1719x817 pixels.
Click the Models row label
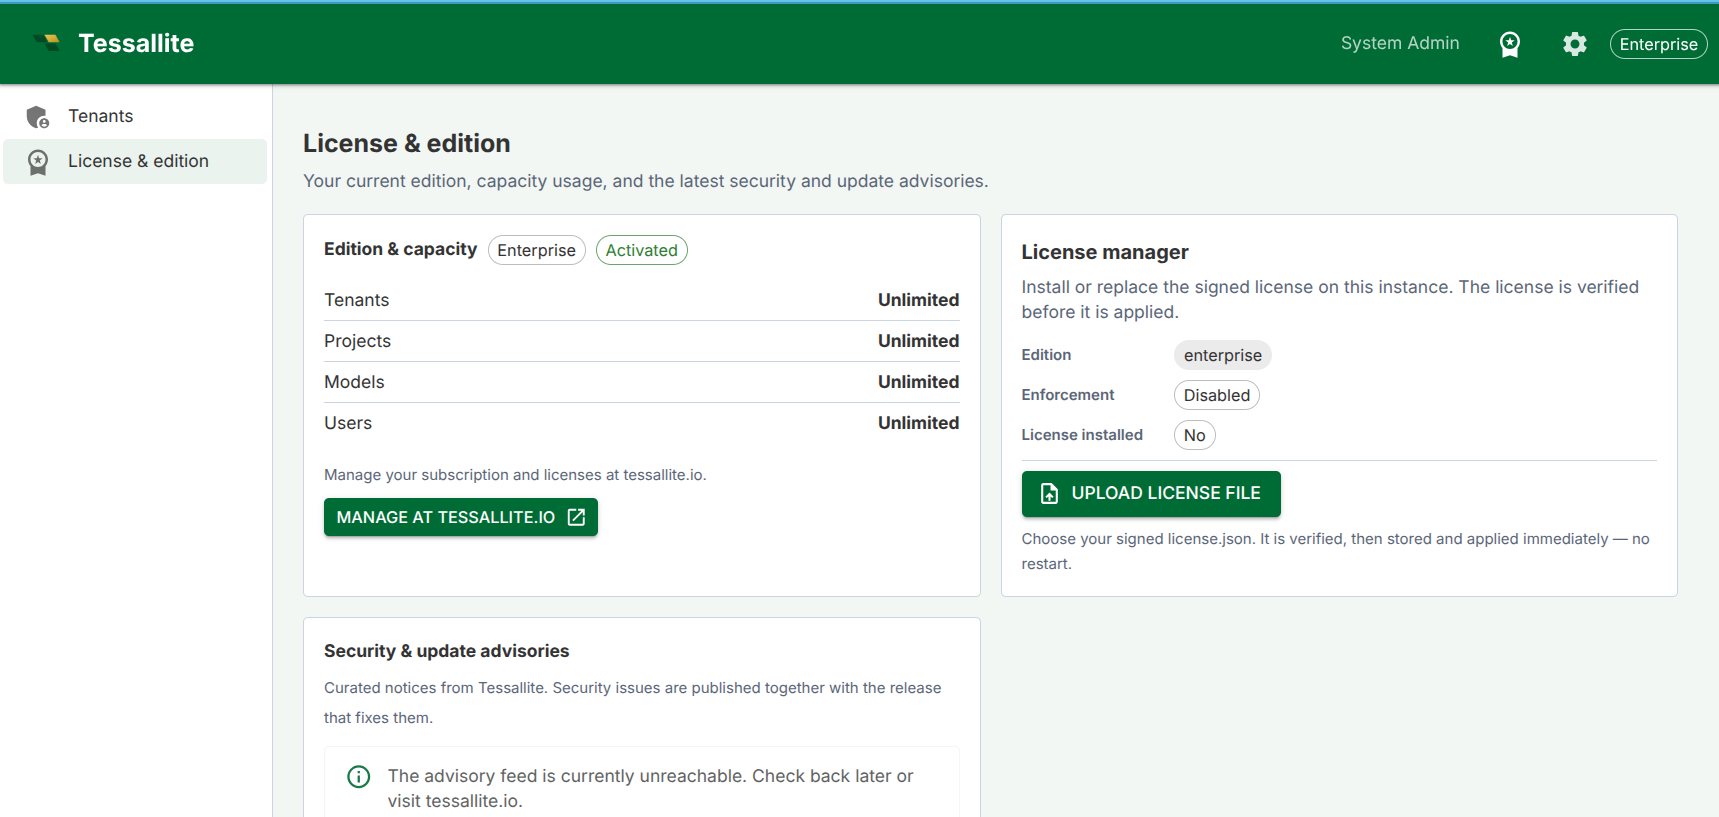click(354, 382)
